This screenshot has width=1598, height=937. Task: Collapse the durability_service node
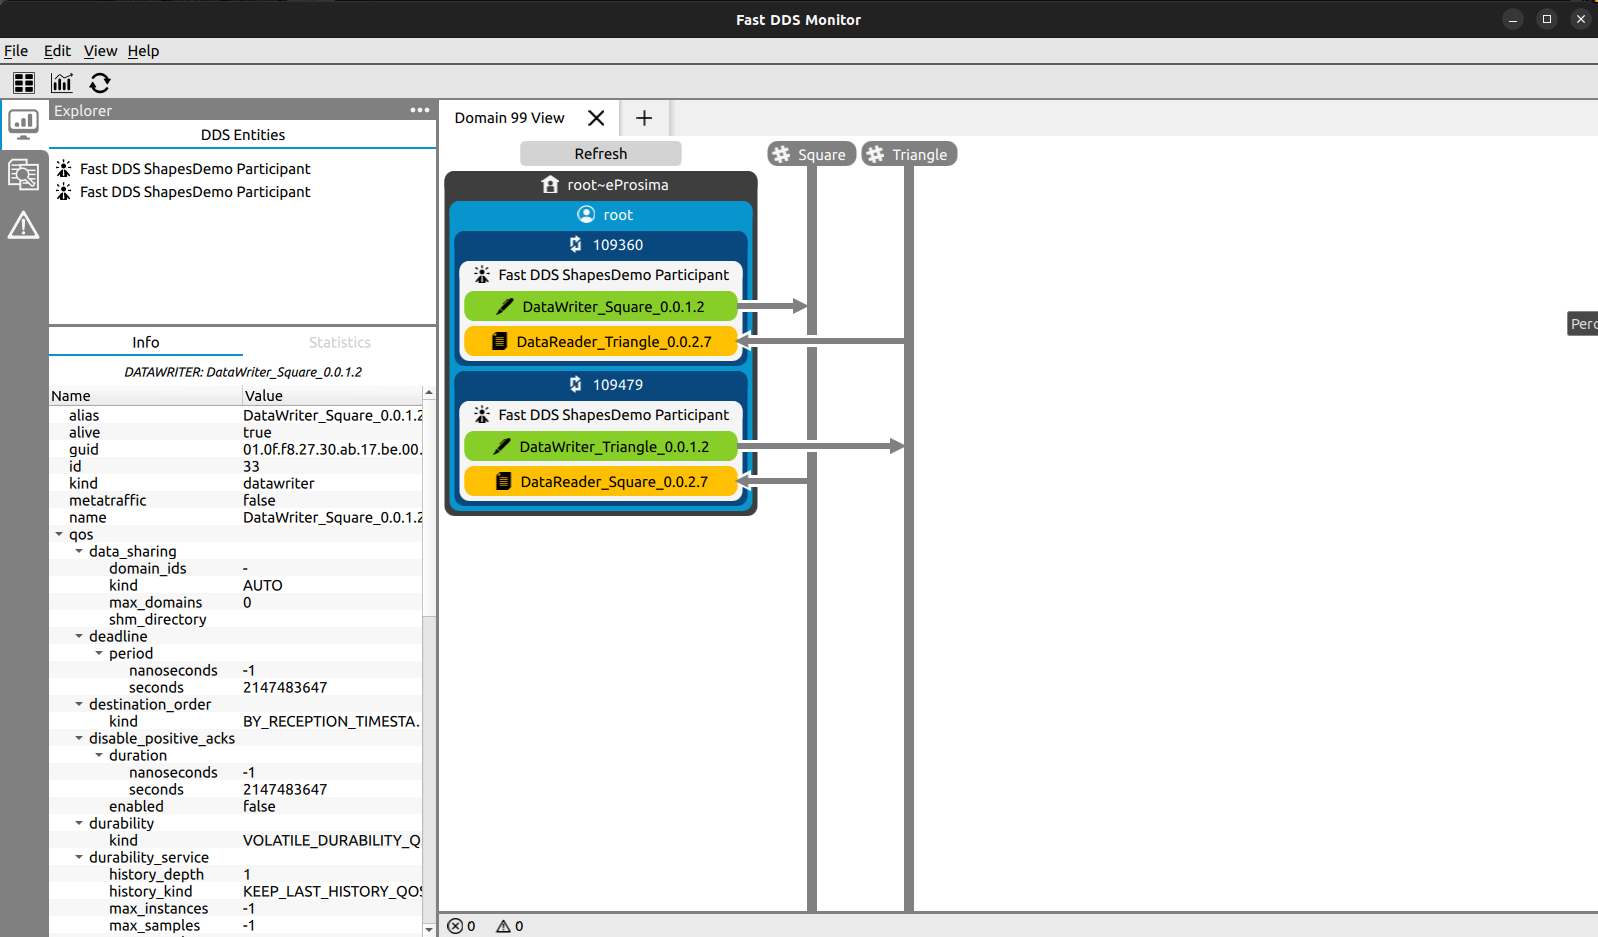(x=79, y=857)
